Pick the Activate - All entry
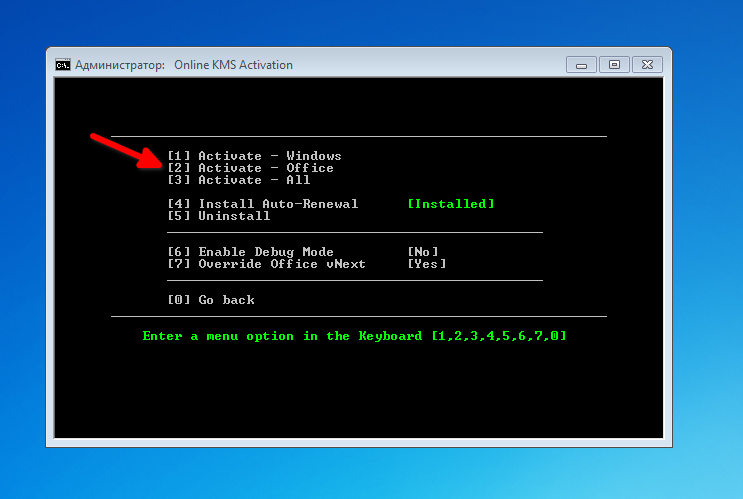This screenshot has width=743, height=499. tap(239, 180)
